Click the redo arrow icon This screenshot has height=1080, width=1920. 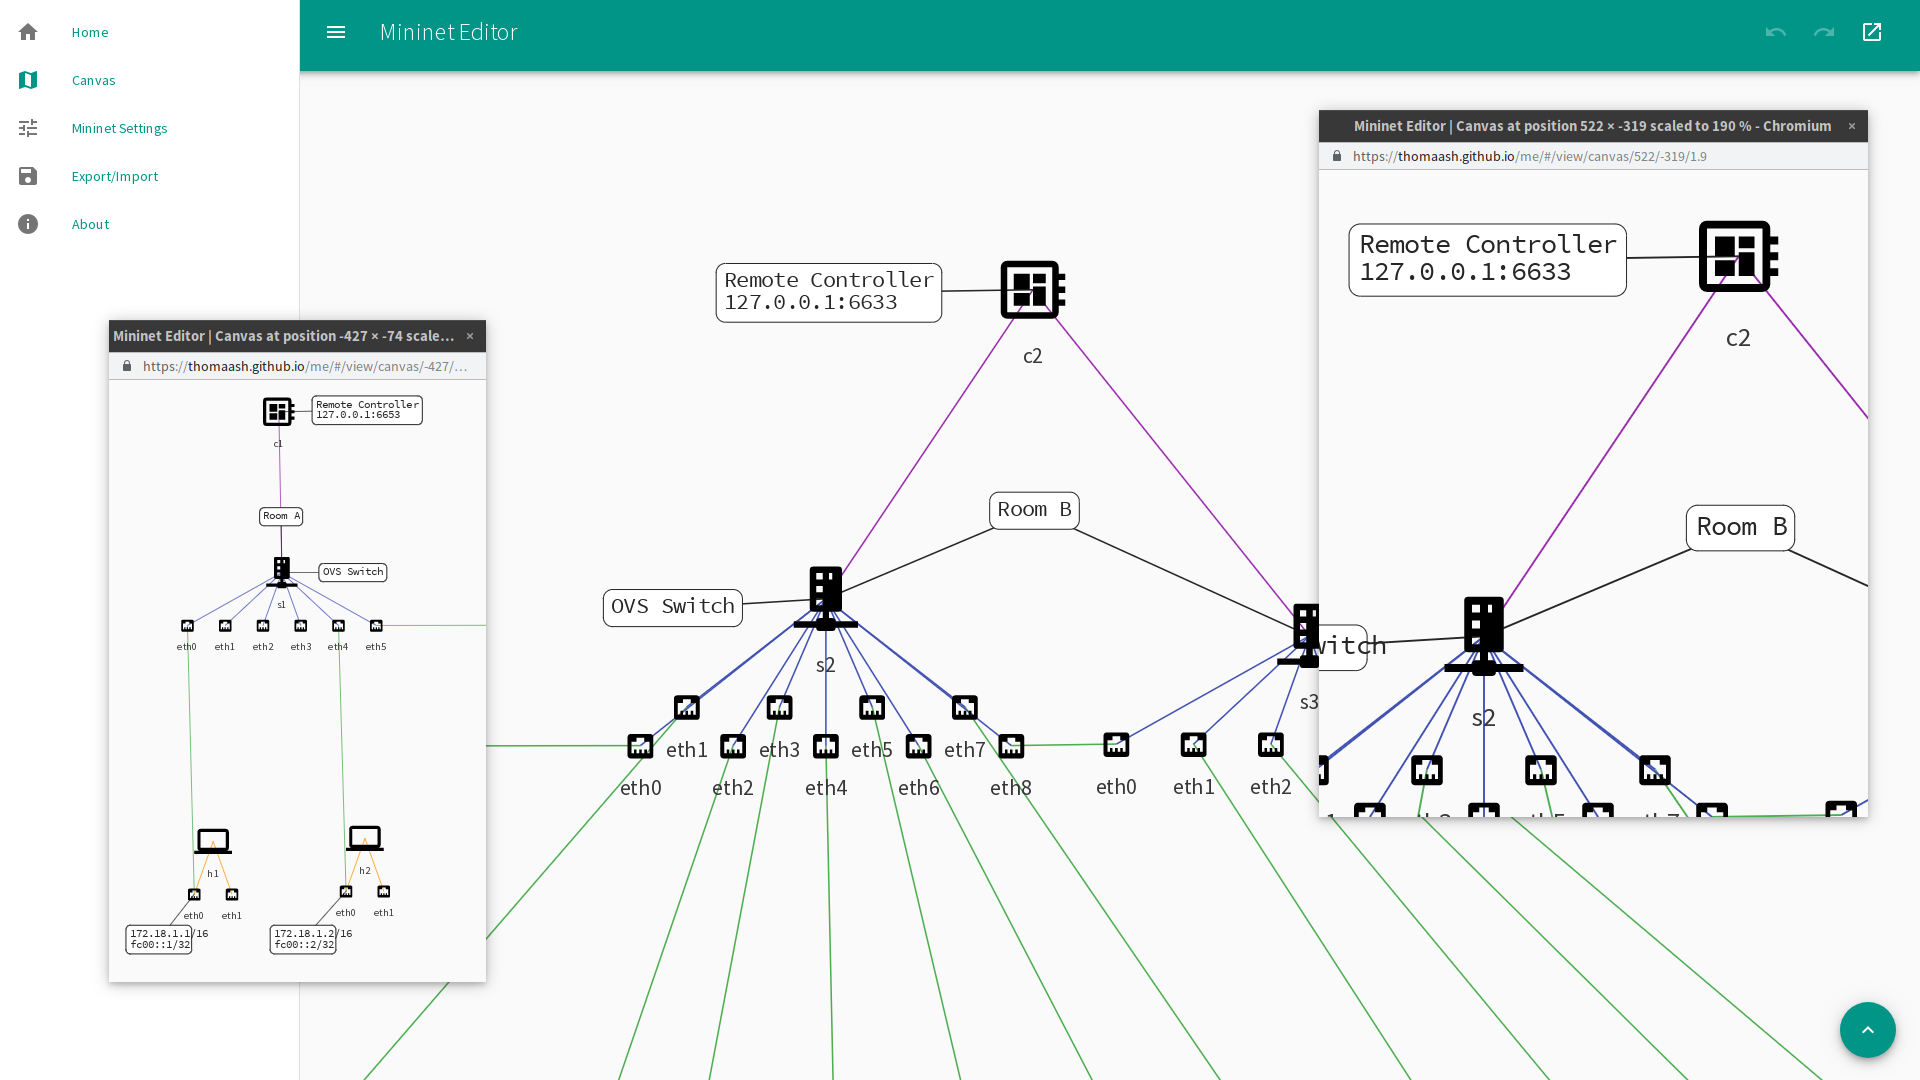click(1824, 32)
